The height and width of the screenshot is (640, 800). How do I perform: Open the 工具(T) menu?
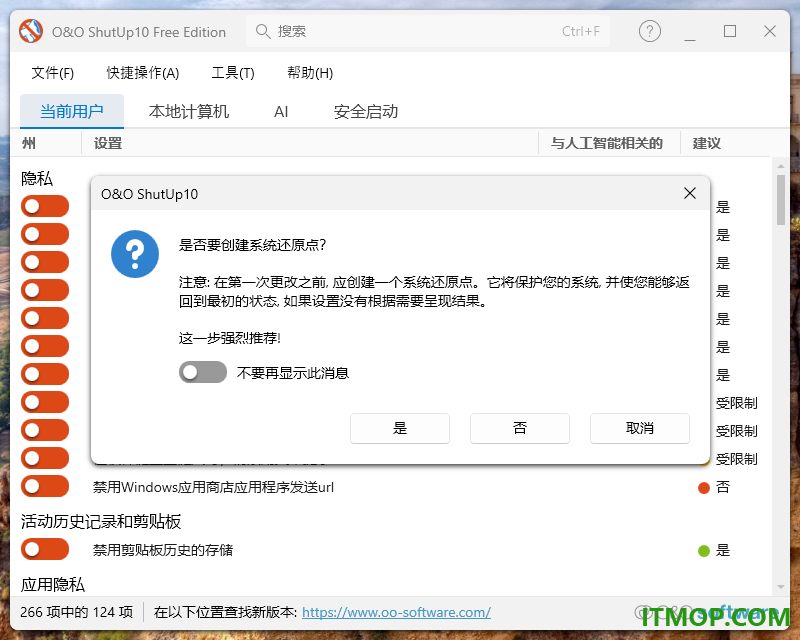pyautogui.click(x=233, y=73)
